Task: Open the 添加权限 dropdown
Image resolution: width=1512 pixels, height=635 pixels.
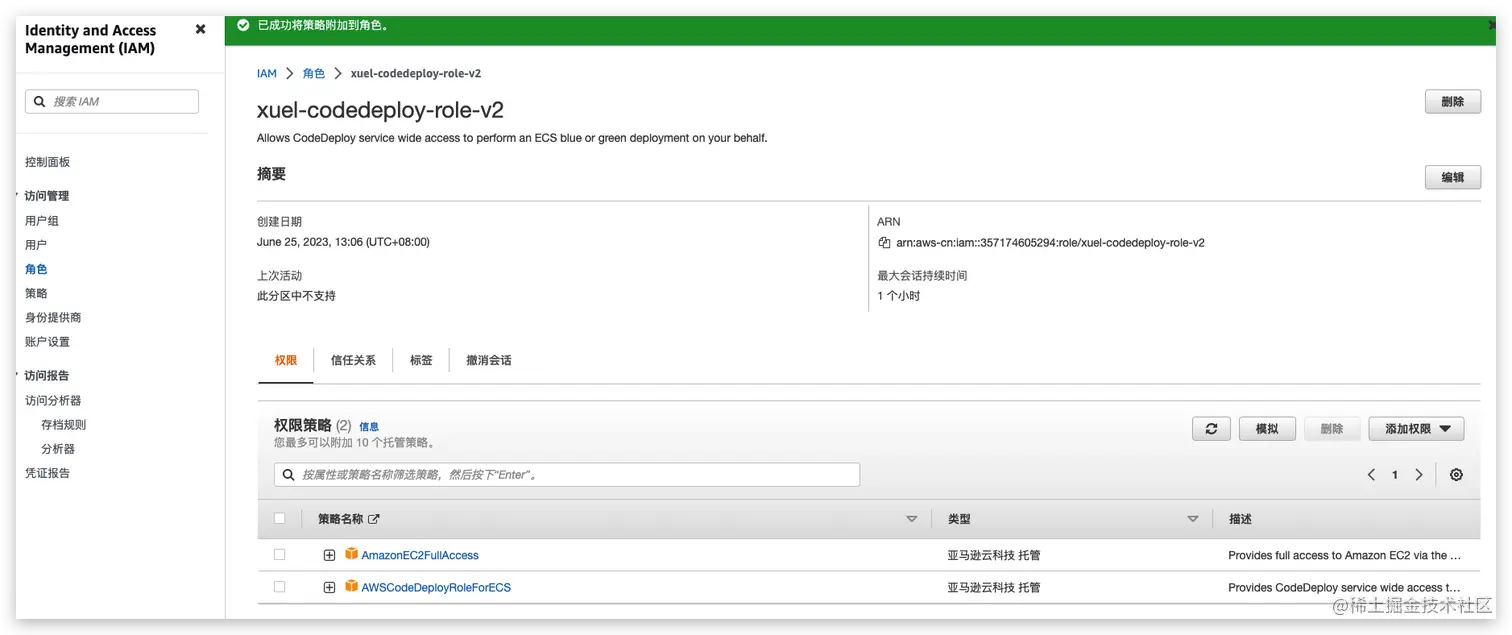Action: click(x=1416, y=429)
